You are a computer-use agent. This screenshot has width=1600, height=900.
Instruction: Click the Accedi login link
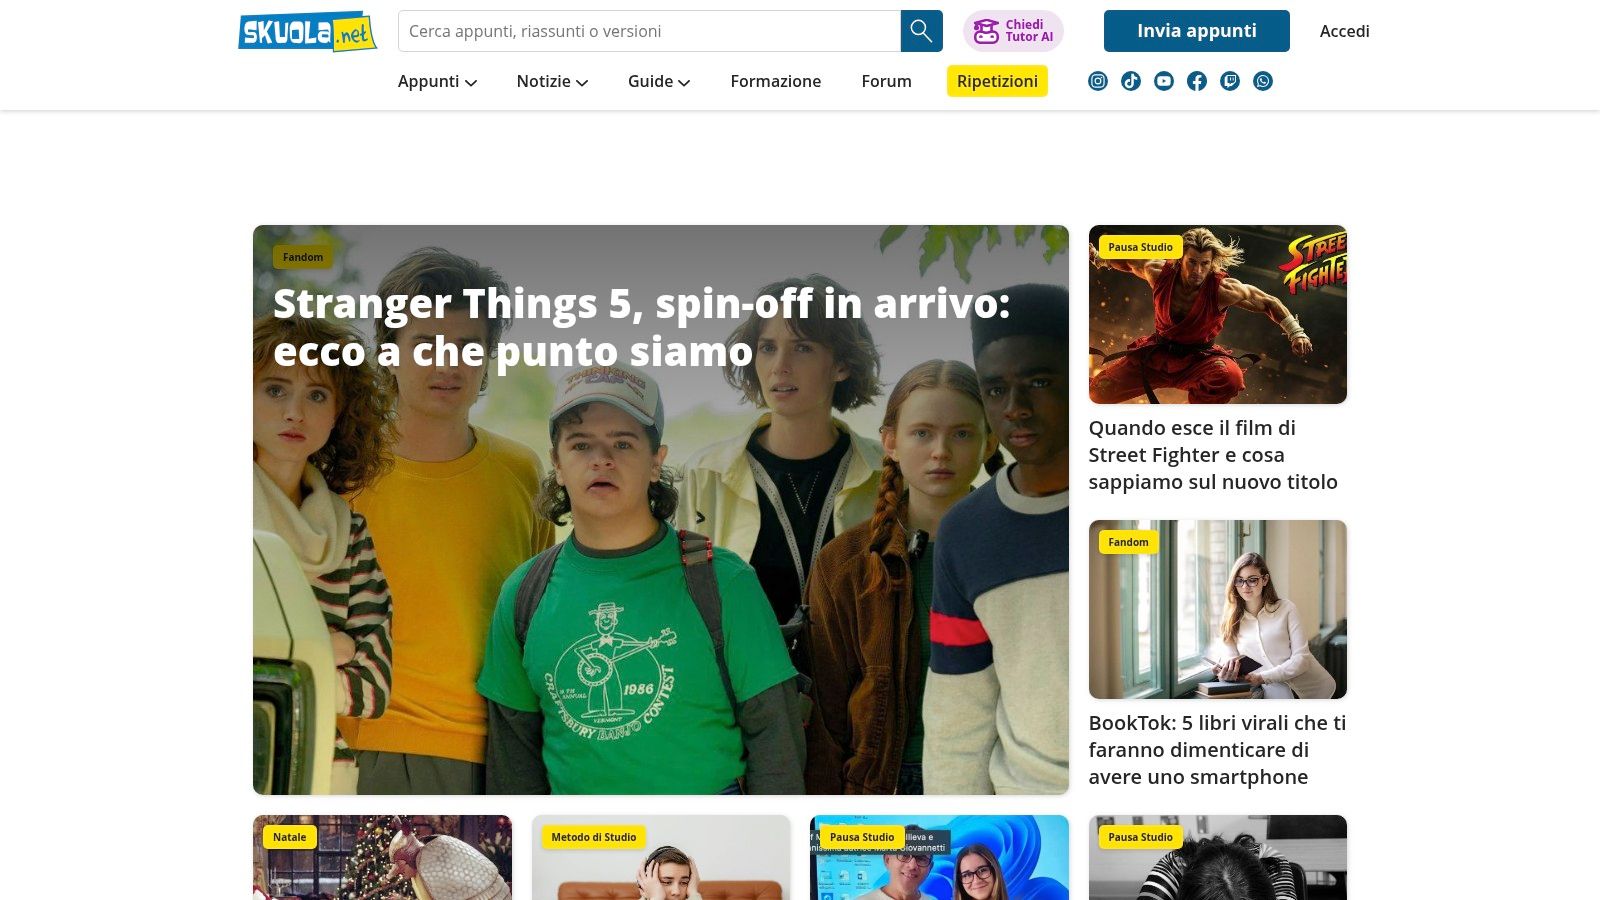pyautogui.click(x=1345, y=31)
